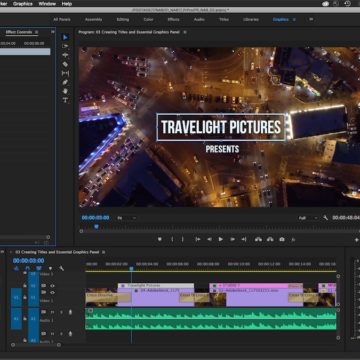Toggle V2 track lock
The image size is (360, 360).
[25, 286]
